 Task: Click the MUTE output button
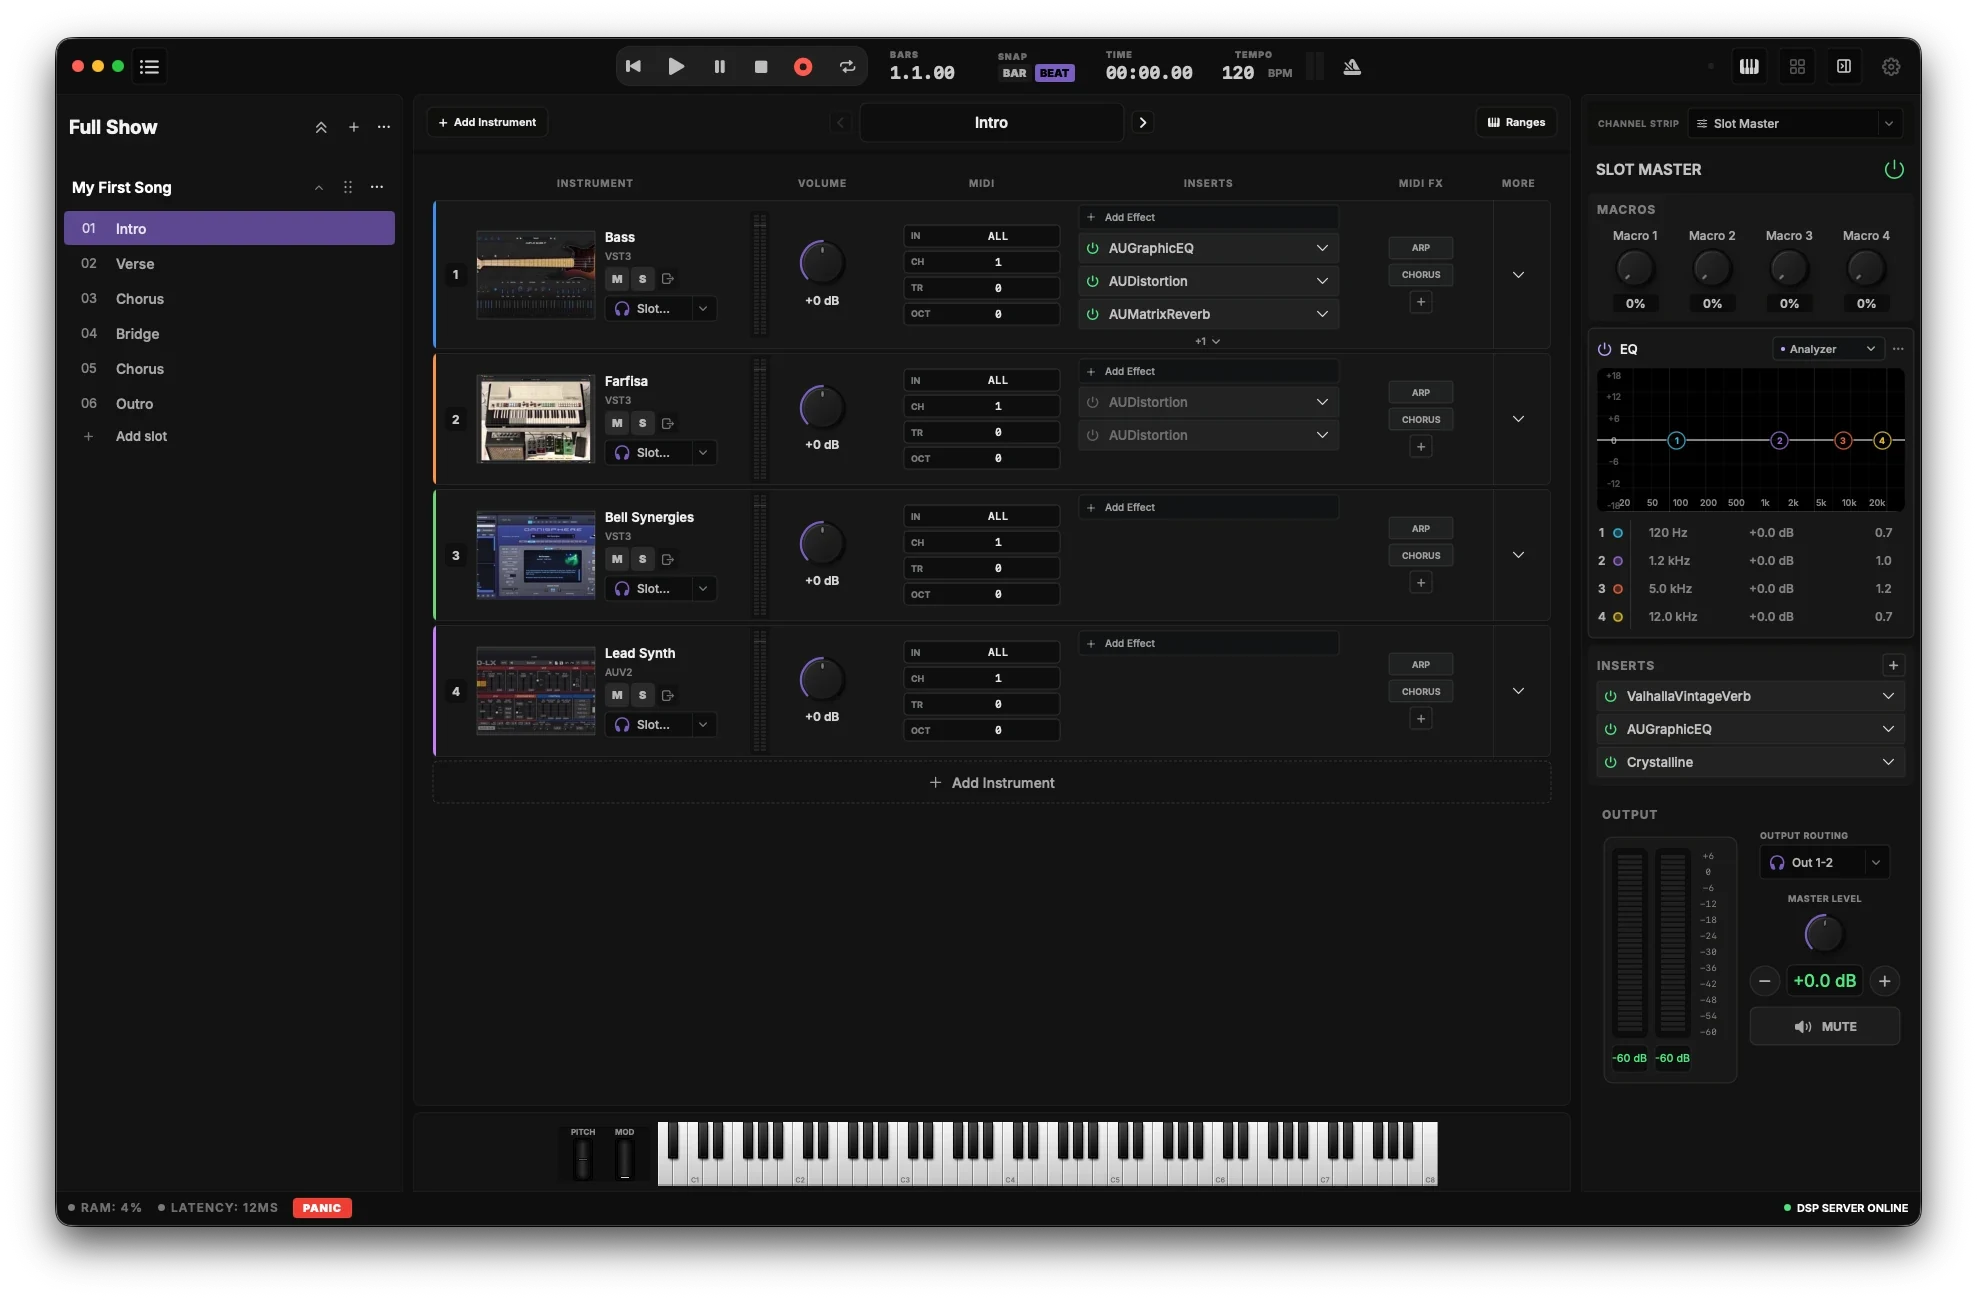[1825, 1027]
